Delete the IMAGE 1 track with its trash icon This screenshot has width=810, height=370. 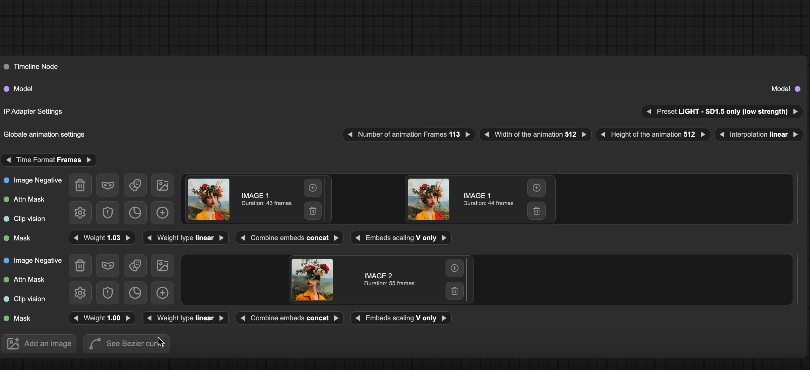(x=80, y=185)
